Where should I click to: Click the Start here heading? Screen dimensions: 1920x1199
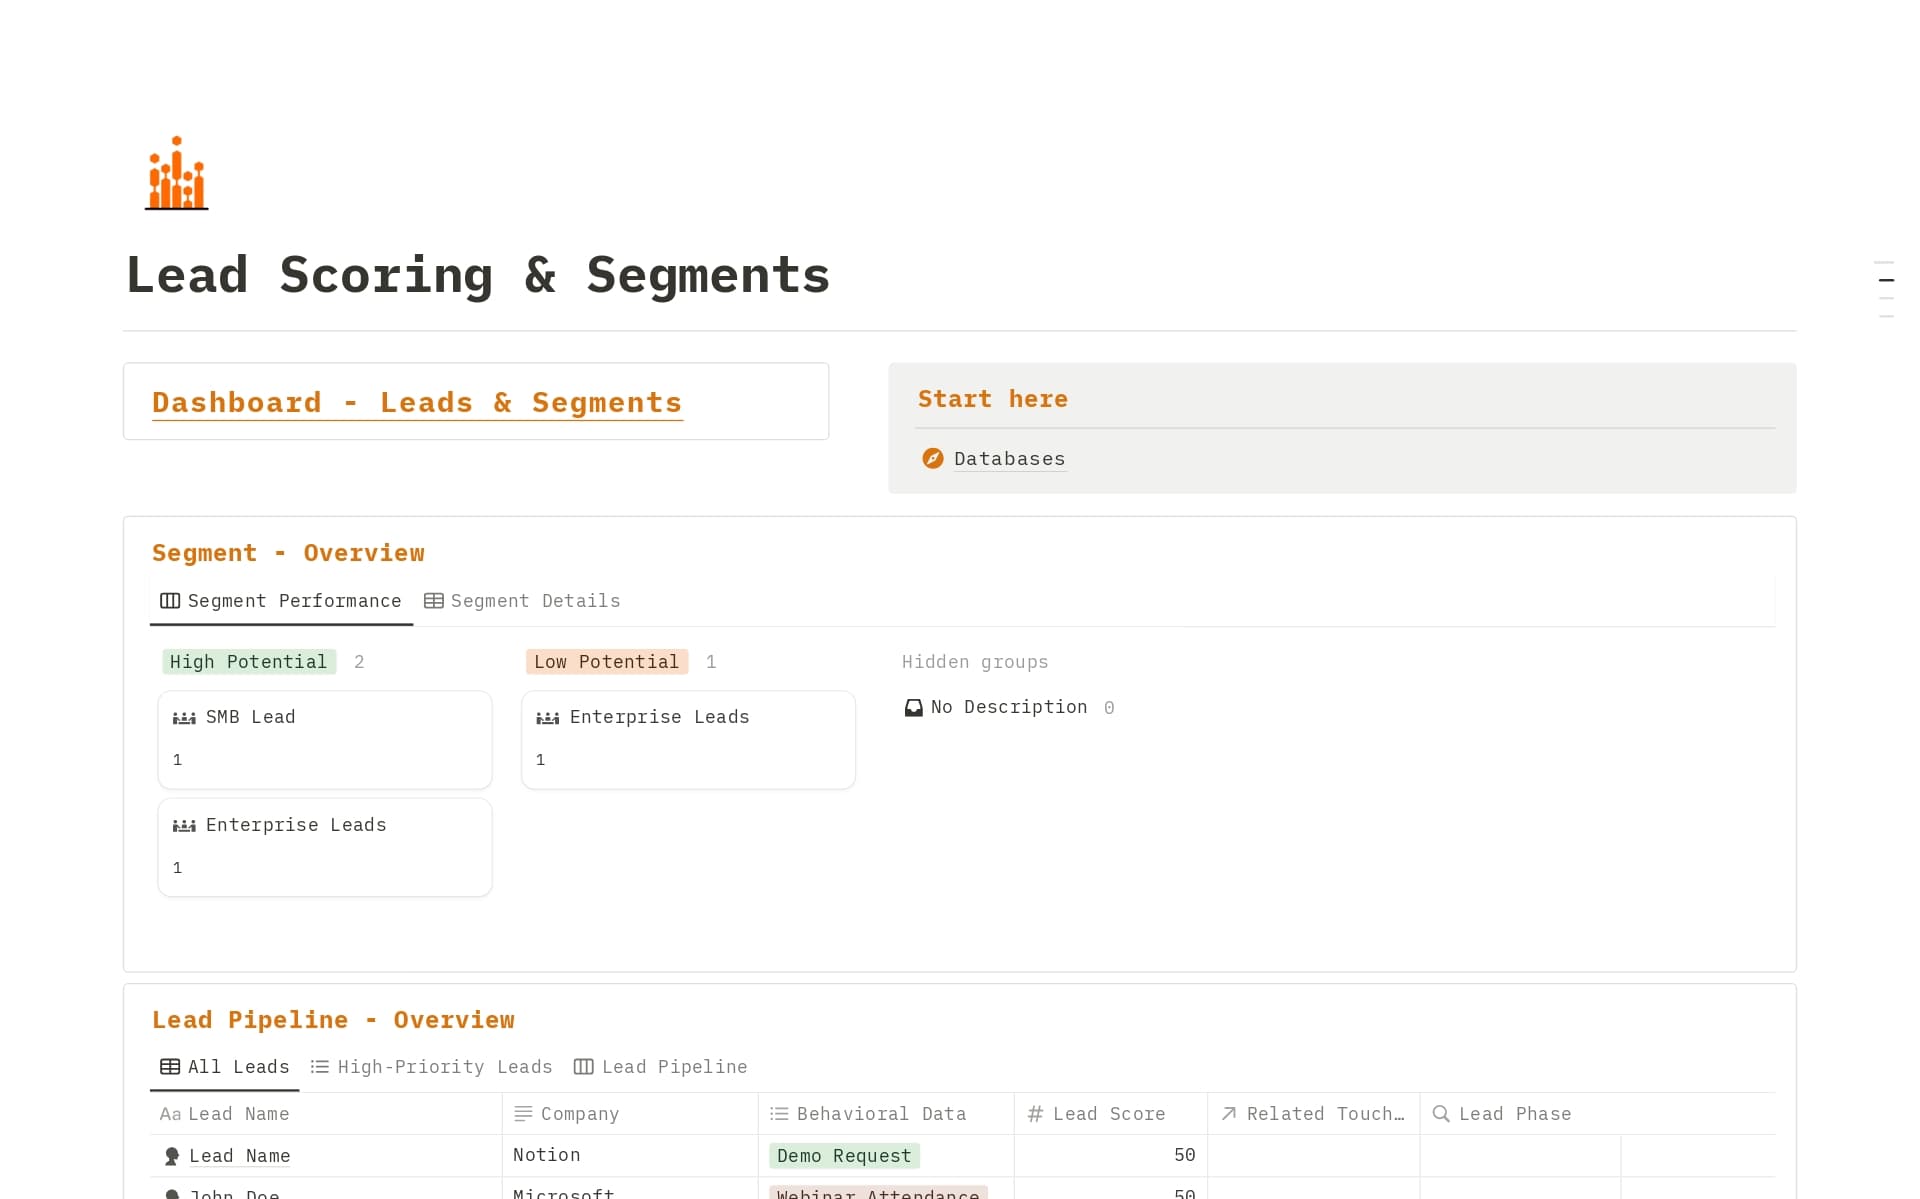(x=993, y=399)
